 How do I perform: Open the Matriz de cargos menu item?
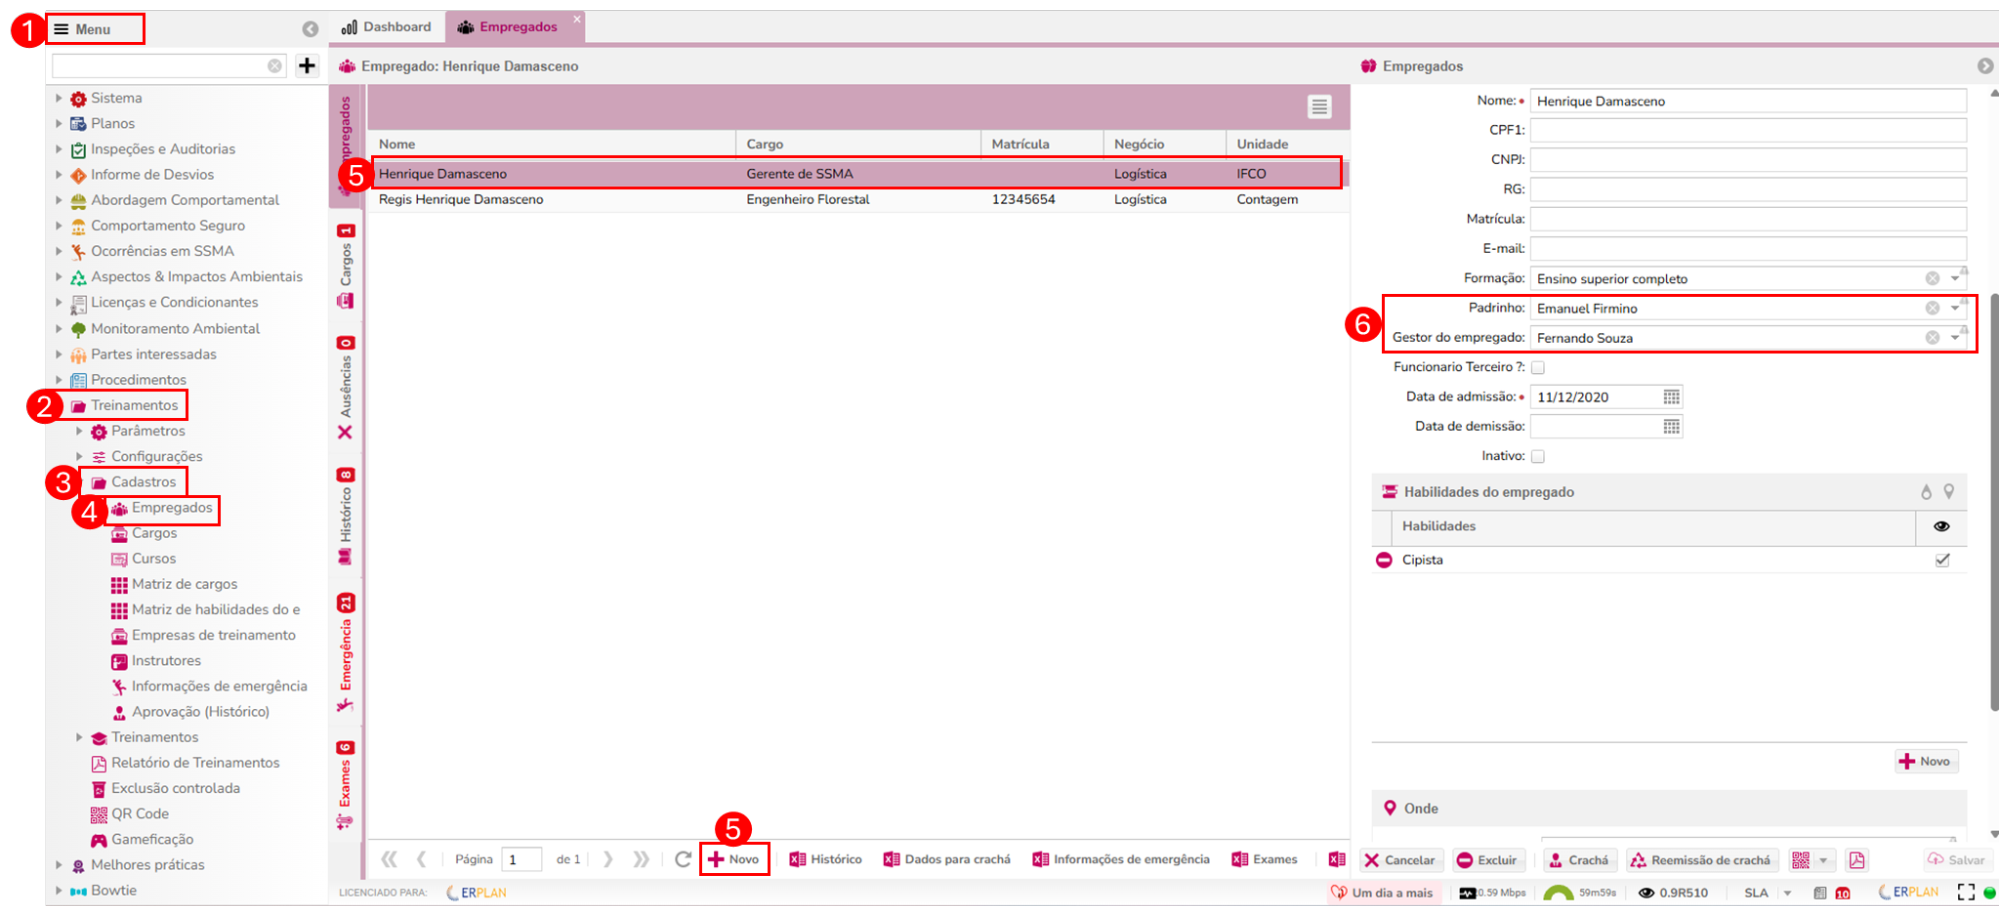click(x=184, y=584)
